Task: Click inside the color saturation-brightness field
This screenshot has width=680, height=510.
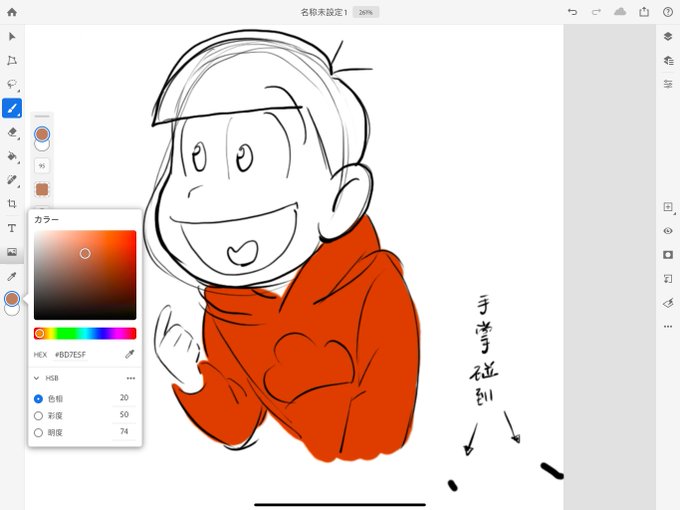Action: tap(85, 275)
